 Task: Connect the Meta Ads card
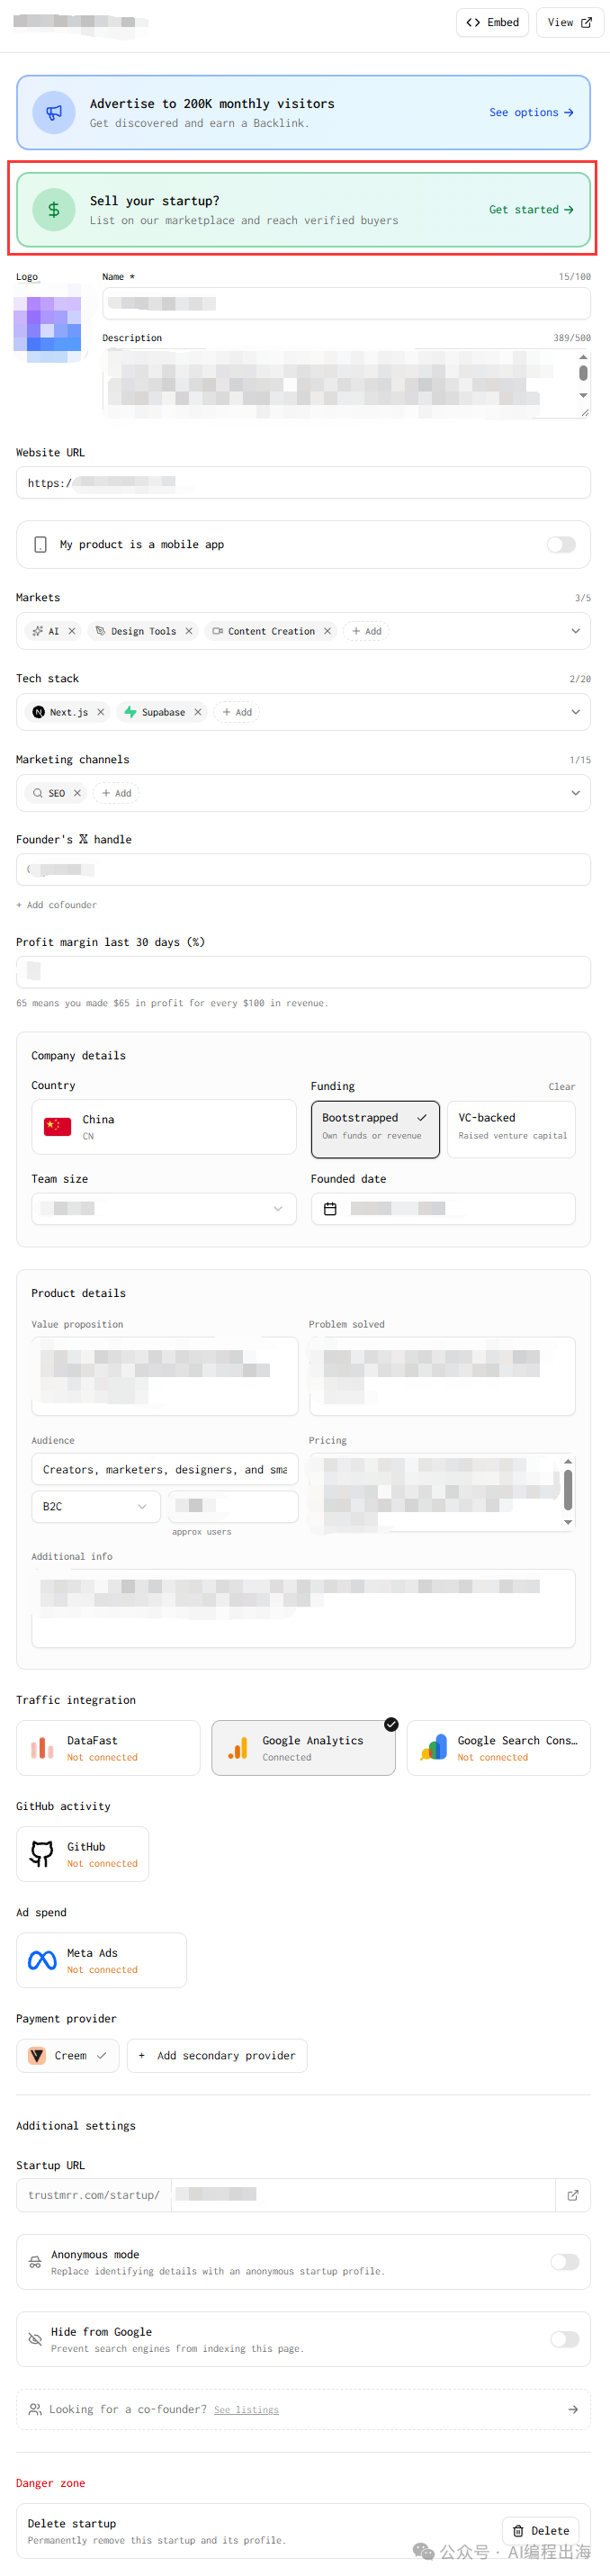click(x=101, y=1961)
